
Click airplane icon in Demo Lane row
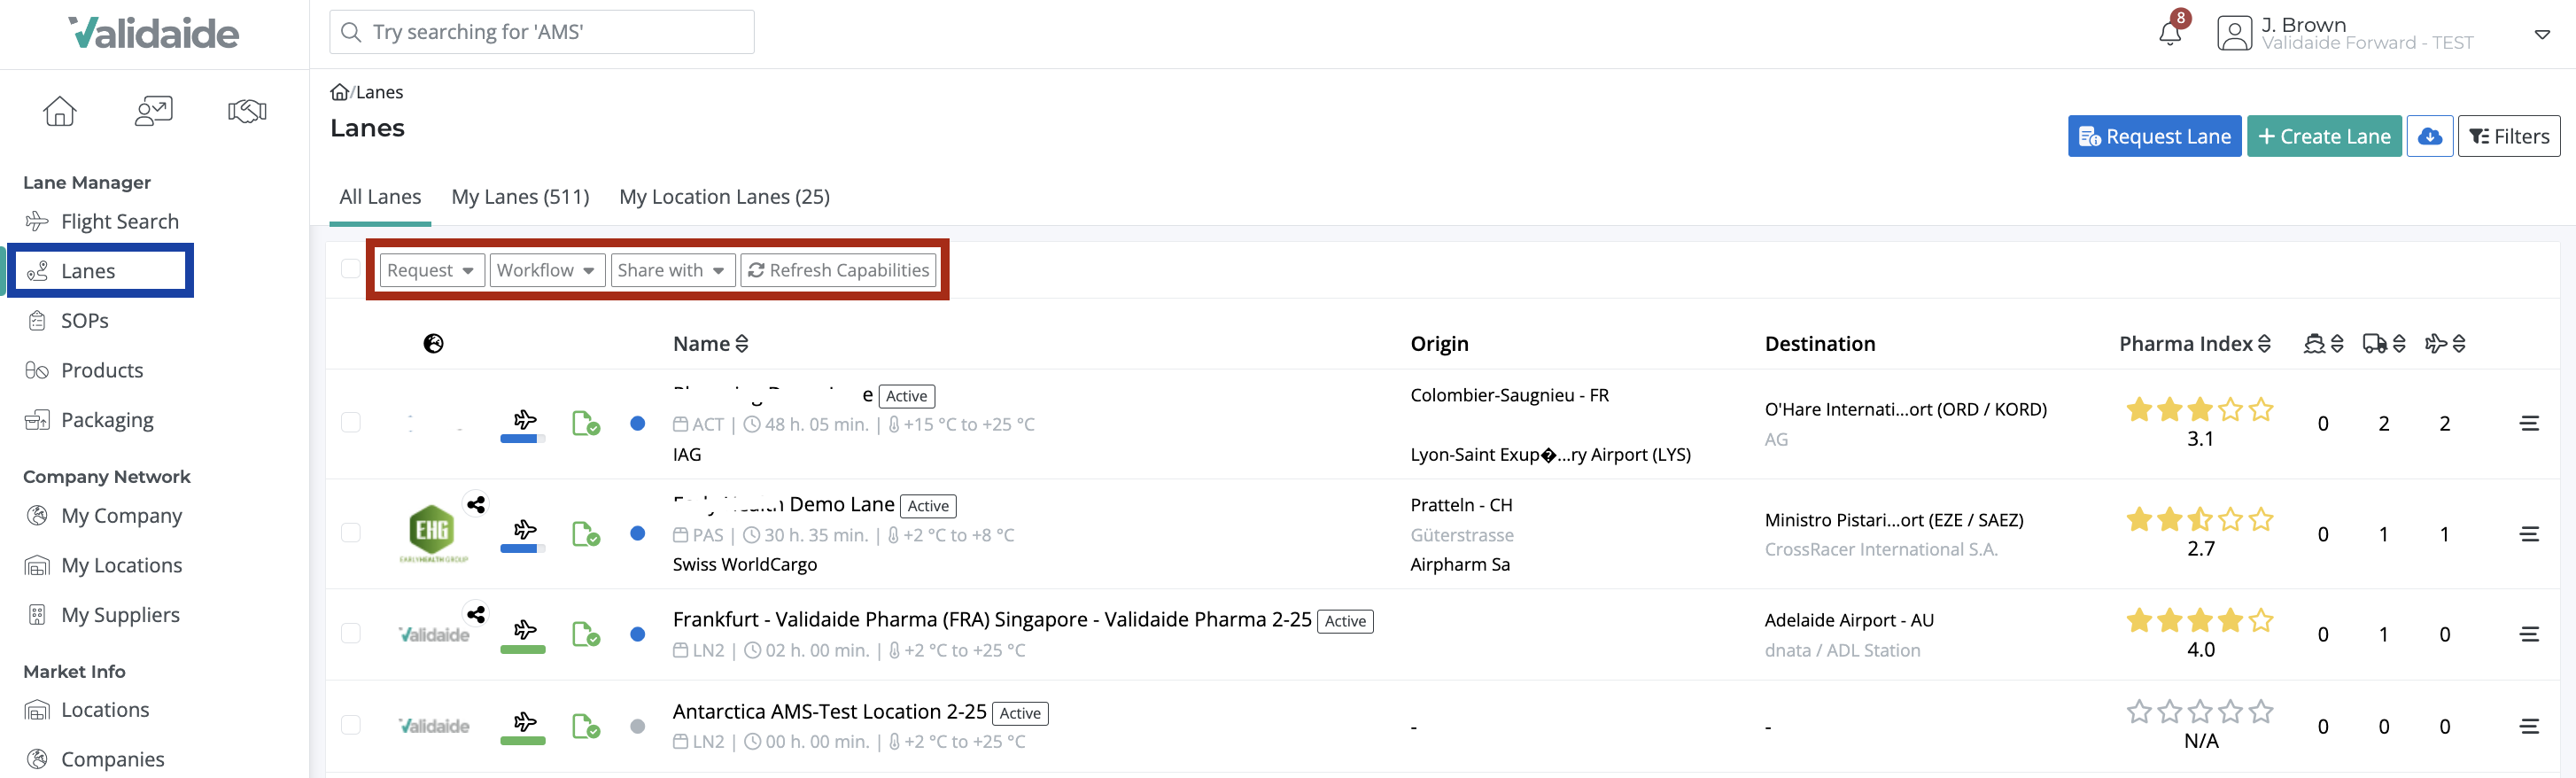coord(524,529)
